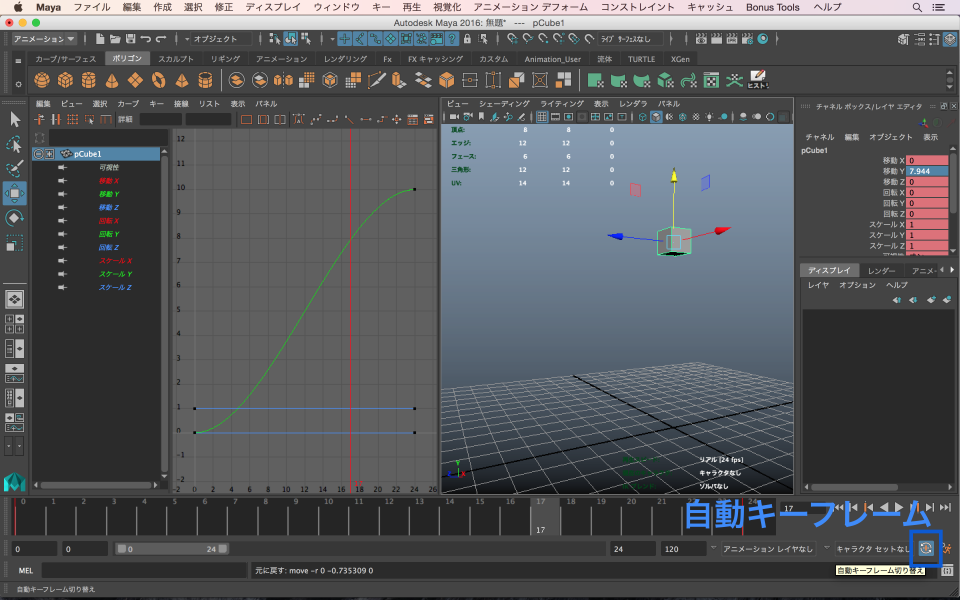
Task: Click the 移動 Y value field 7.944
Action: click(927, 171)
